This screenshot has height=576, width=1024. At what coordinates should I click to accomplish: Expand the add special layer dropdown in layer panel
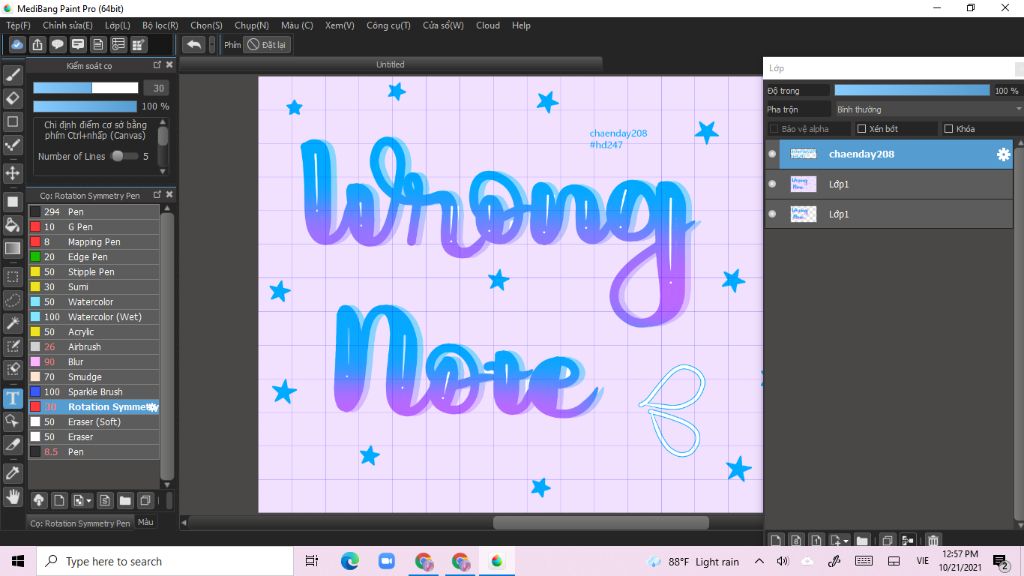pyautogui.click(x=846, y=541)
